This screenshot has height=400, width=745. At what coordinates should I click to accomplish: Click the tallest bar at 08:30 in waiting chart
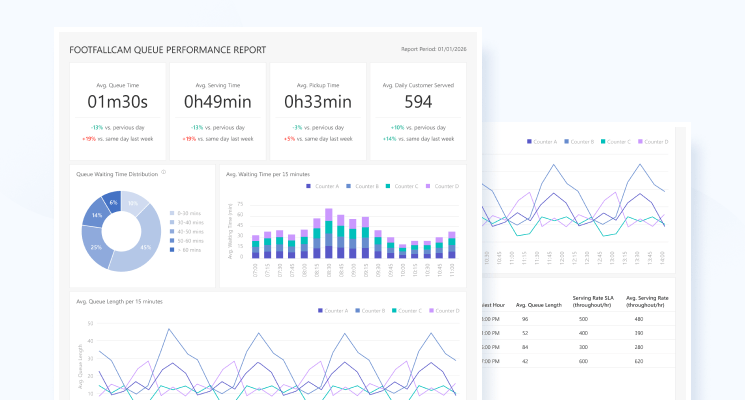click(x=328, y=233)
